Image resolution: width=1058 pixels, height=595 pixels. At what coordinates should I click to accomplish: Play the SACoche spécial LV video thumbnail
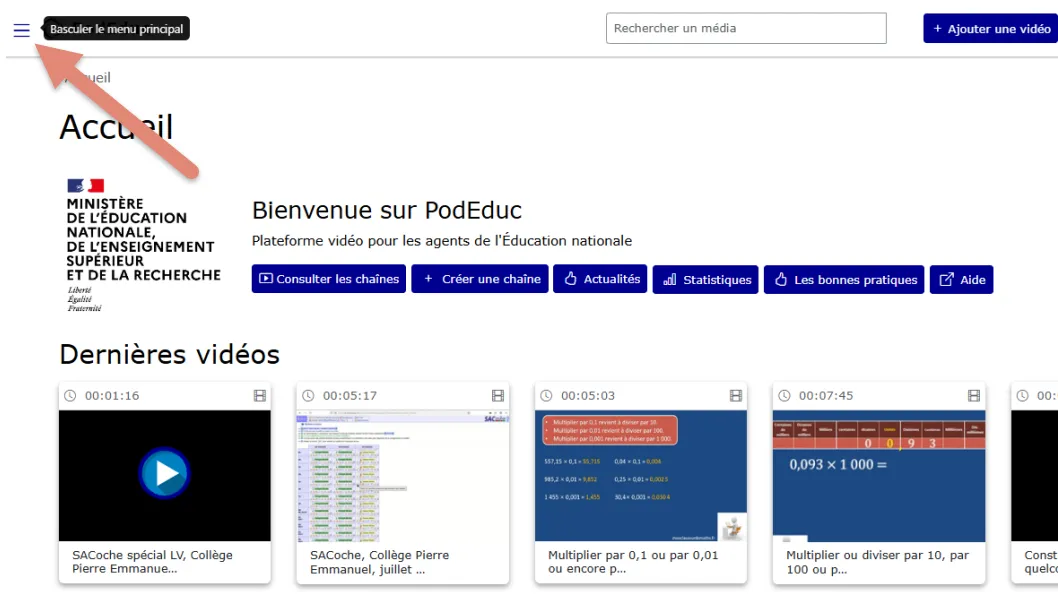click(165, 475)
